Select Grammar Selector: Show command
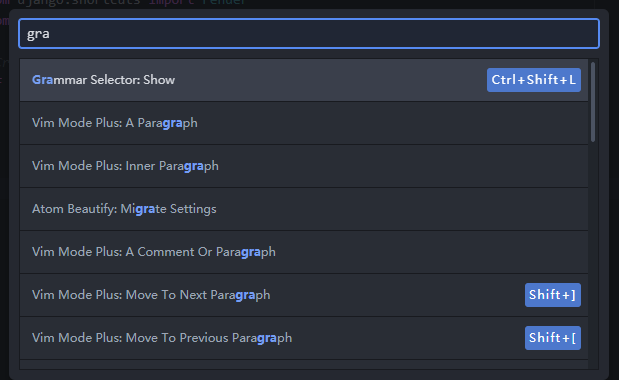 coord(304,80)
